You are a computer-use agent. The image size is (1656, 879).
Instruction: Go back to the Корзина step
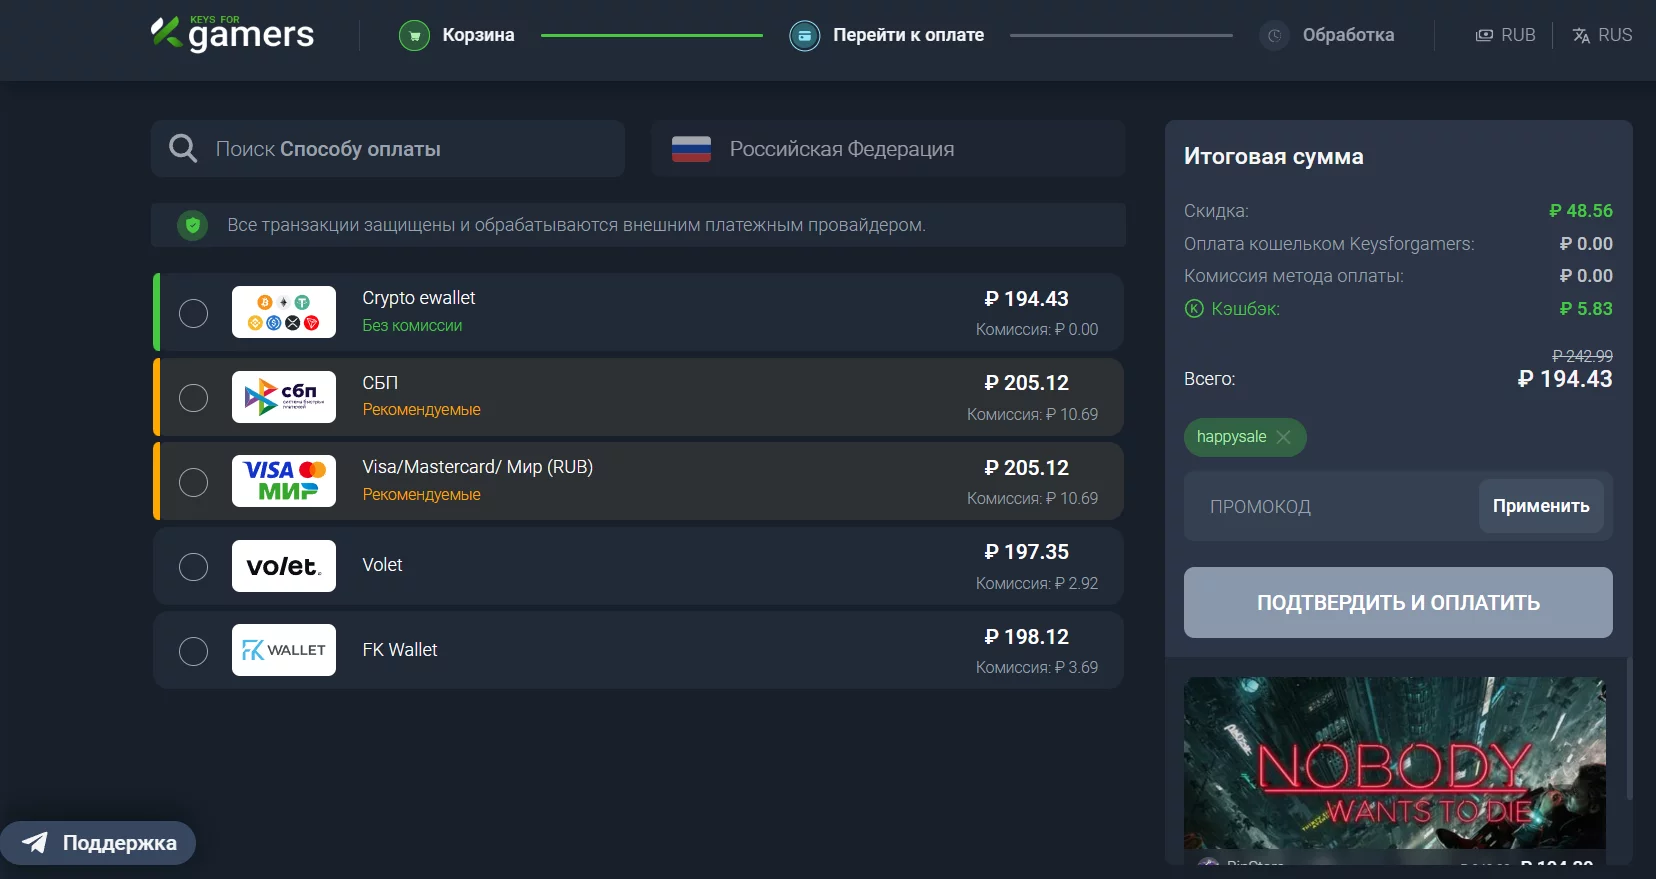coord(478,35)
